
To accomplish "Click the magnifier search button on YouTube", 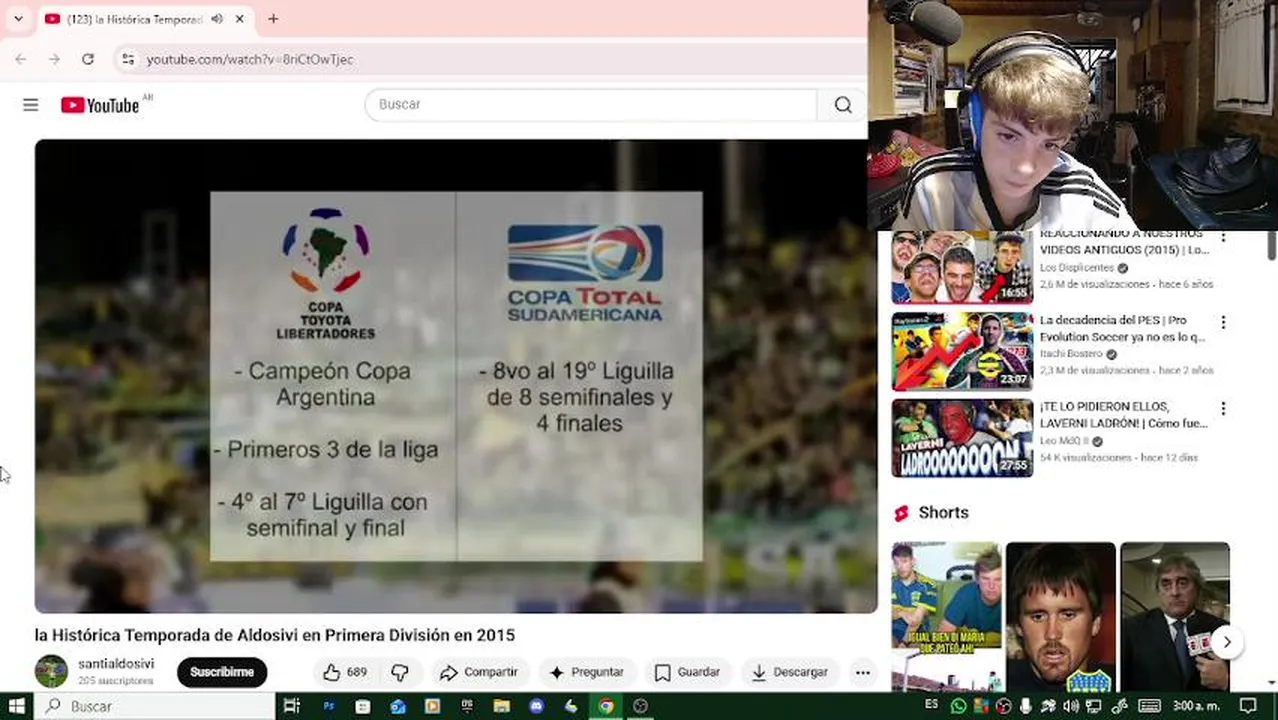I will pos(843,105).
